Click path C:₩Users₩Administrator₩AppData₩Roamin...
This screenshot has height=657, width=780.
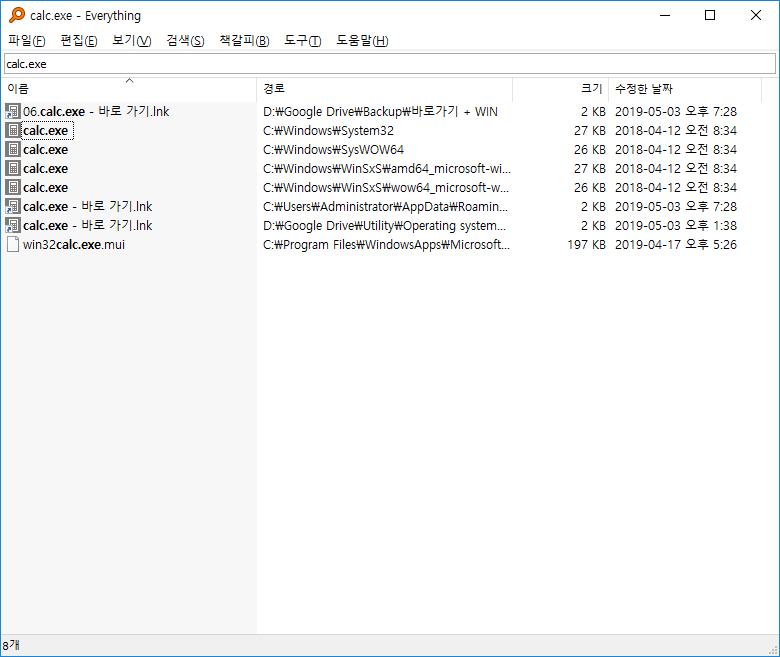[x=385, y=206]
